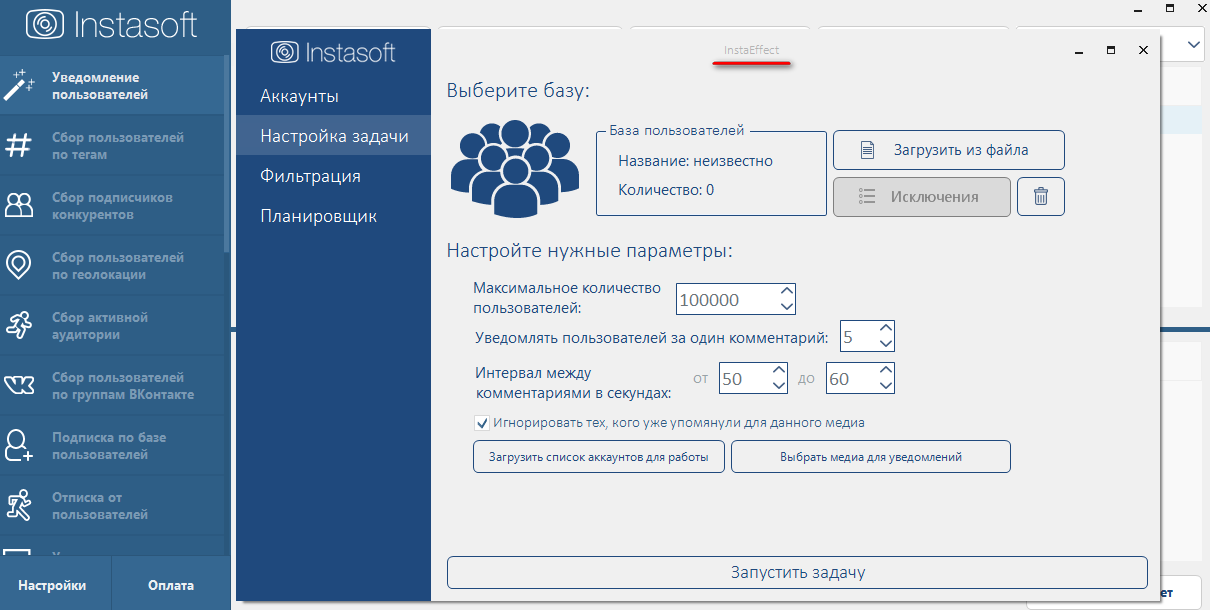
Task: Increase the interval 'от' value
Action: pyautogui.click(x=779, y=371)
